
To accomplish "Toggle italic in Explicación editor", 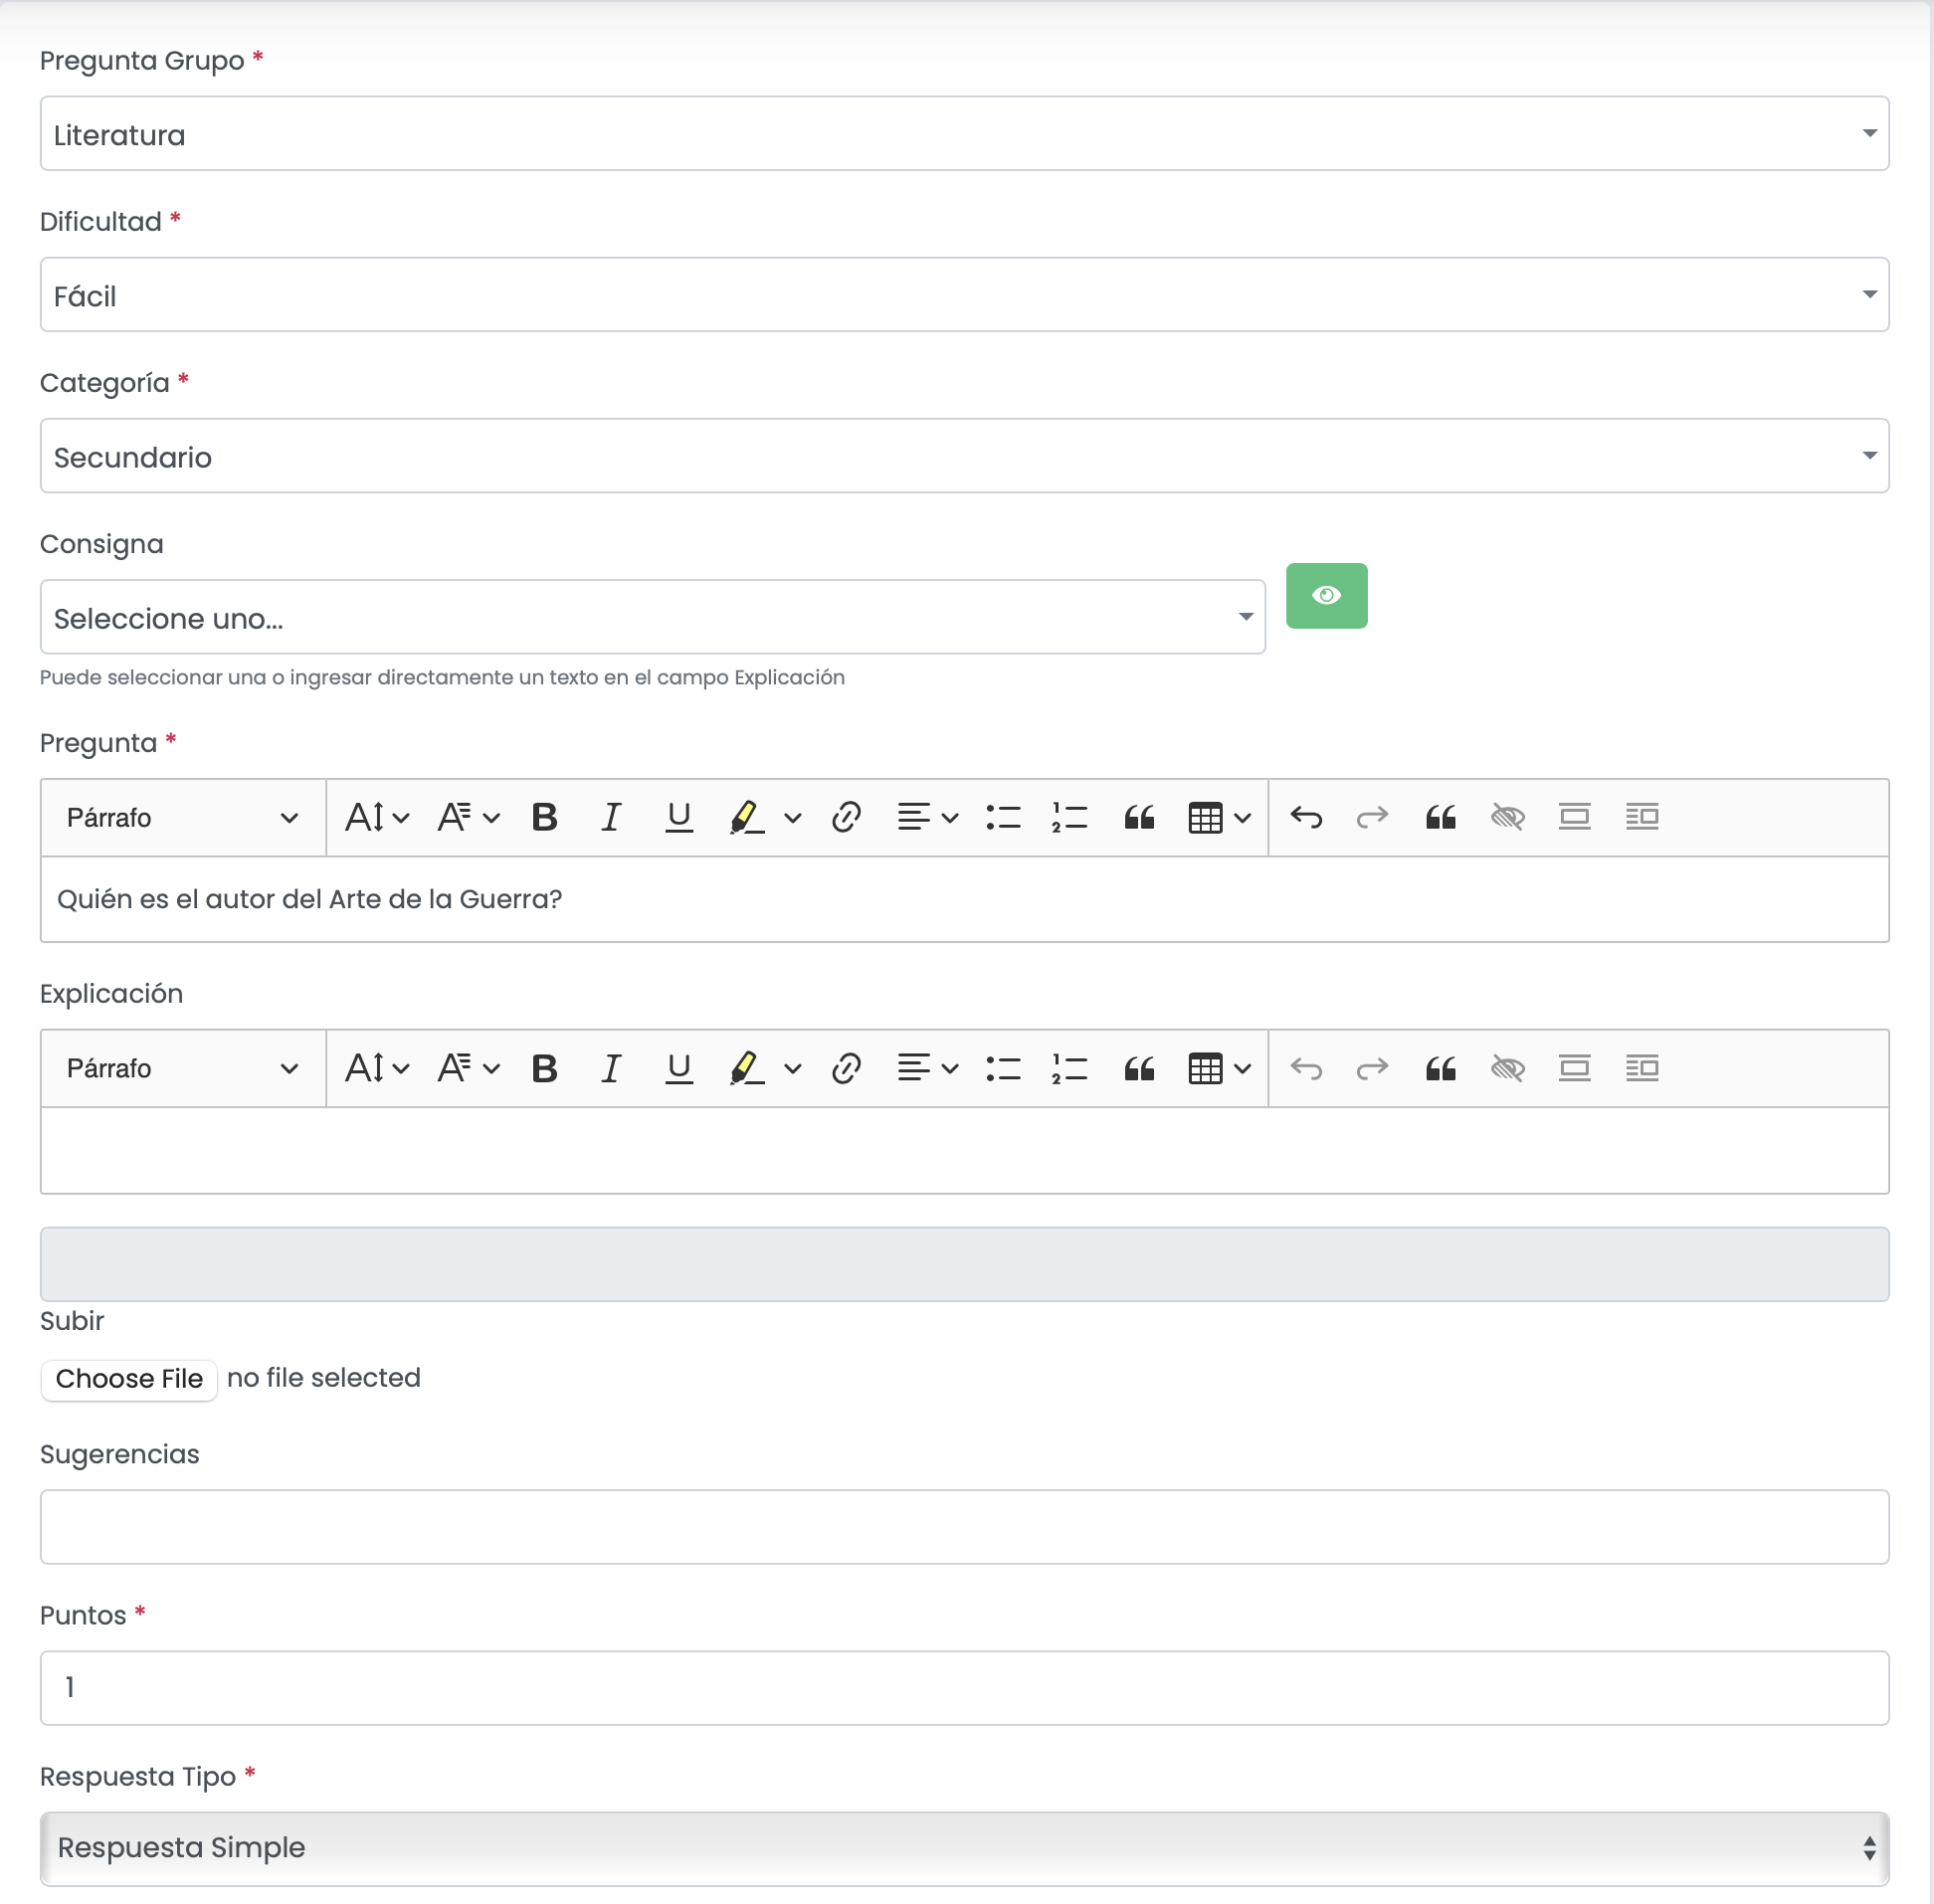I will (x=611, y=1069).
